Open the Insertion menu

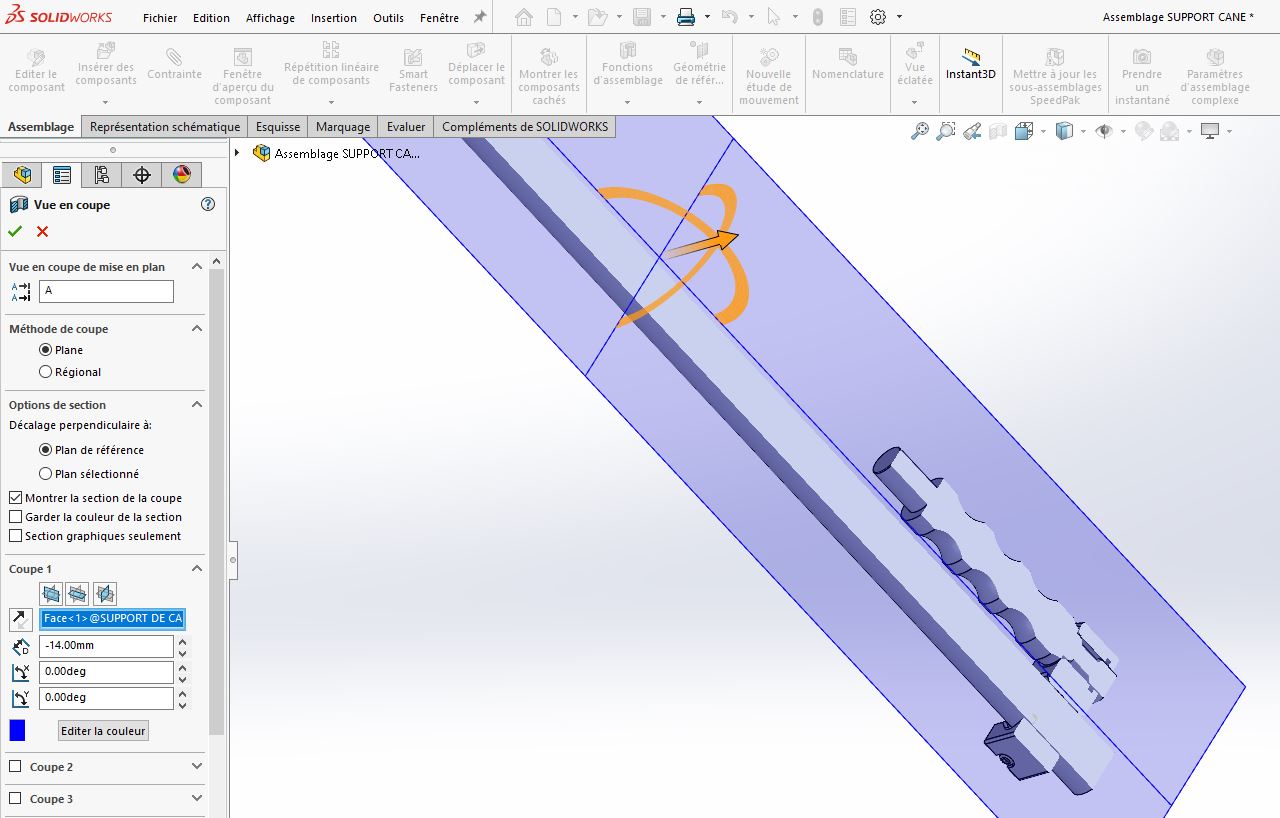(333, 18)
